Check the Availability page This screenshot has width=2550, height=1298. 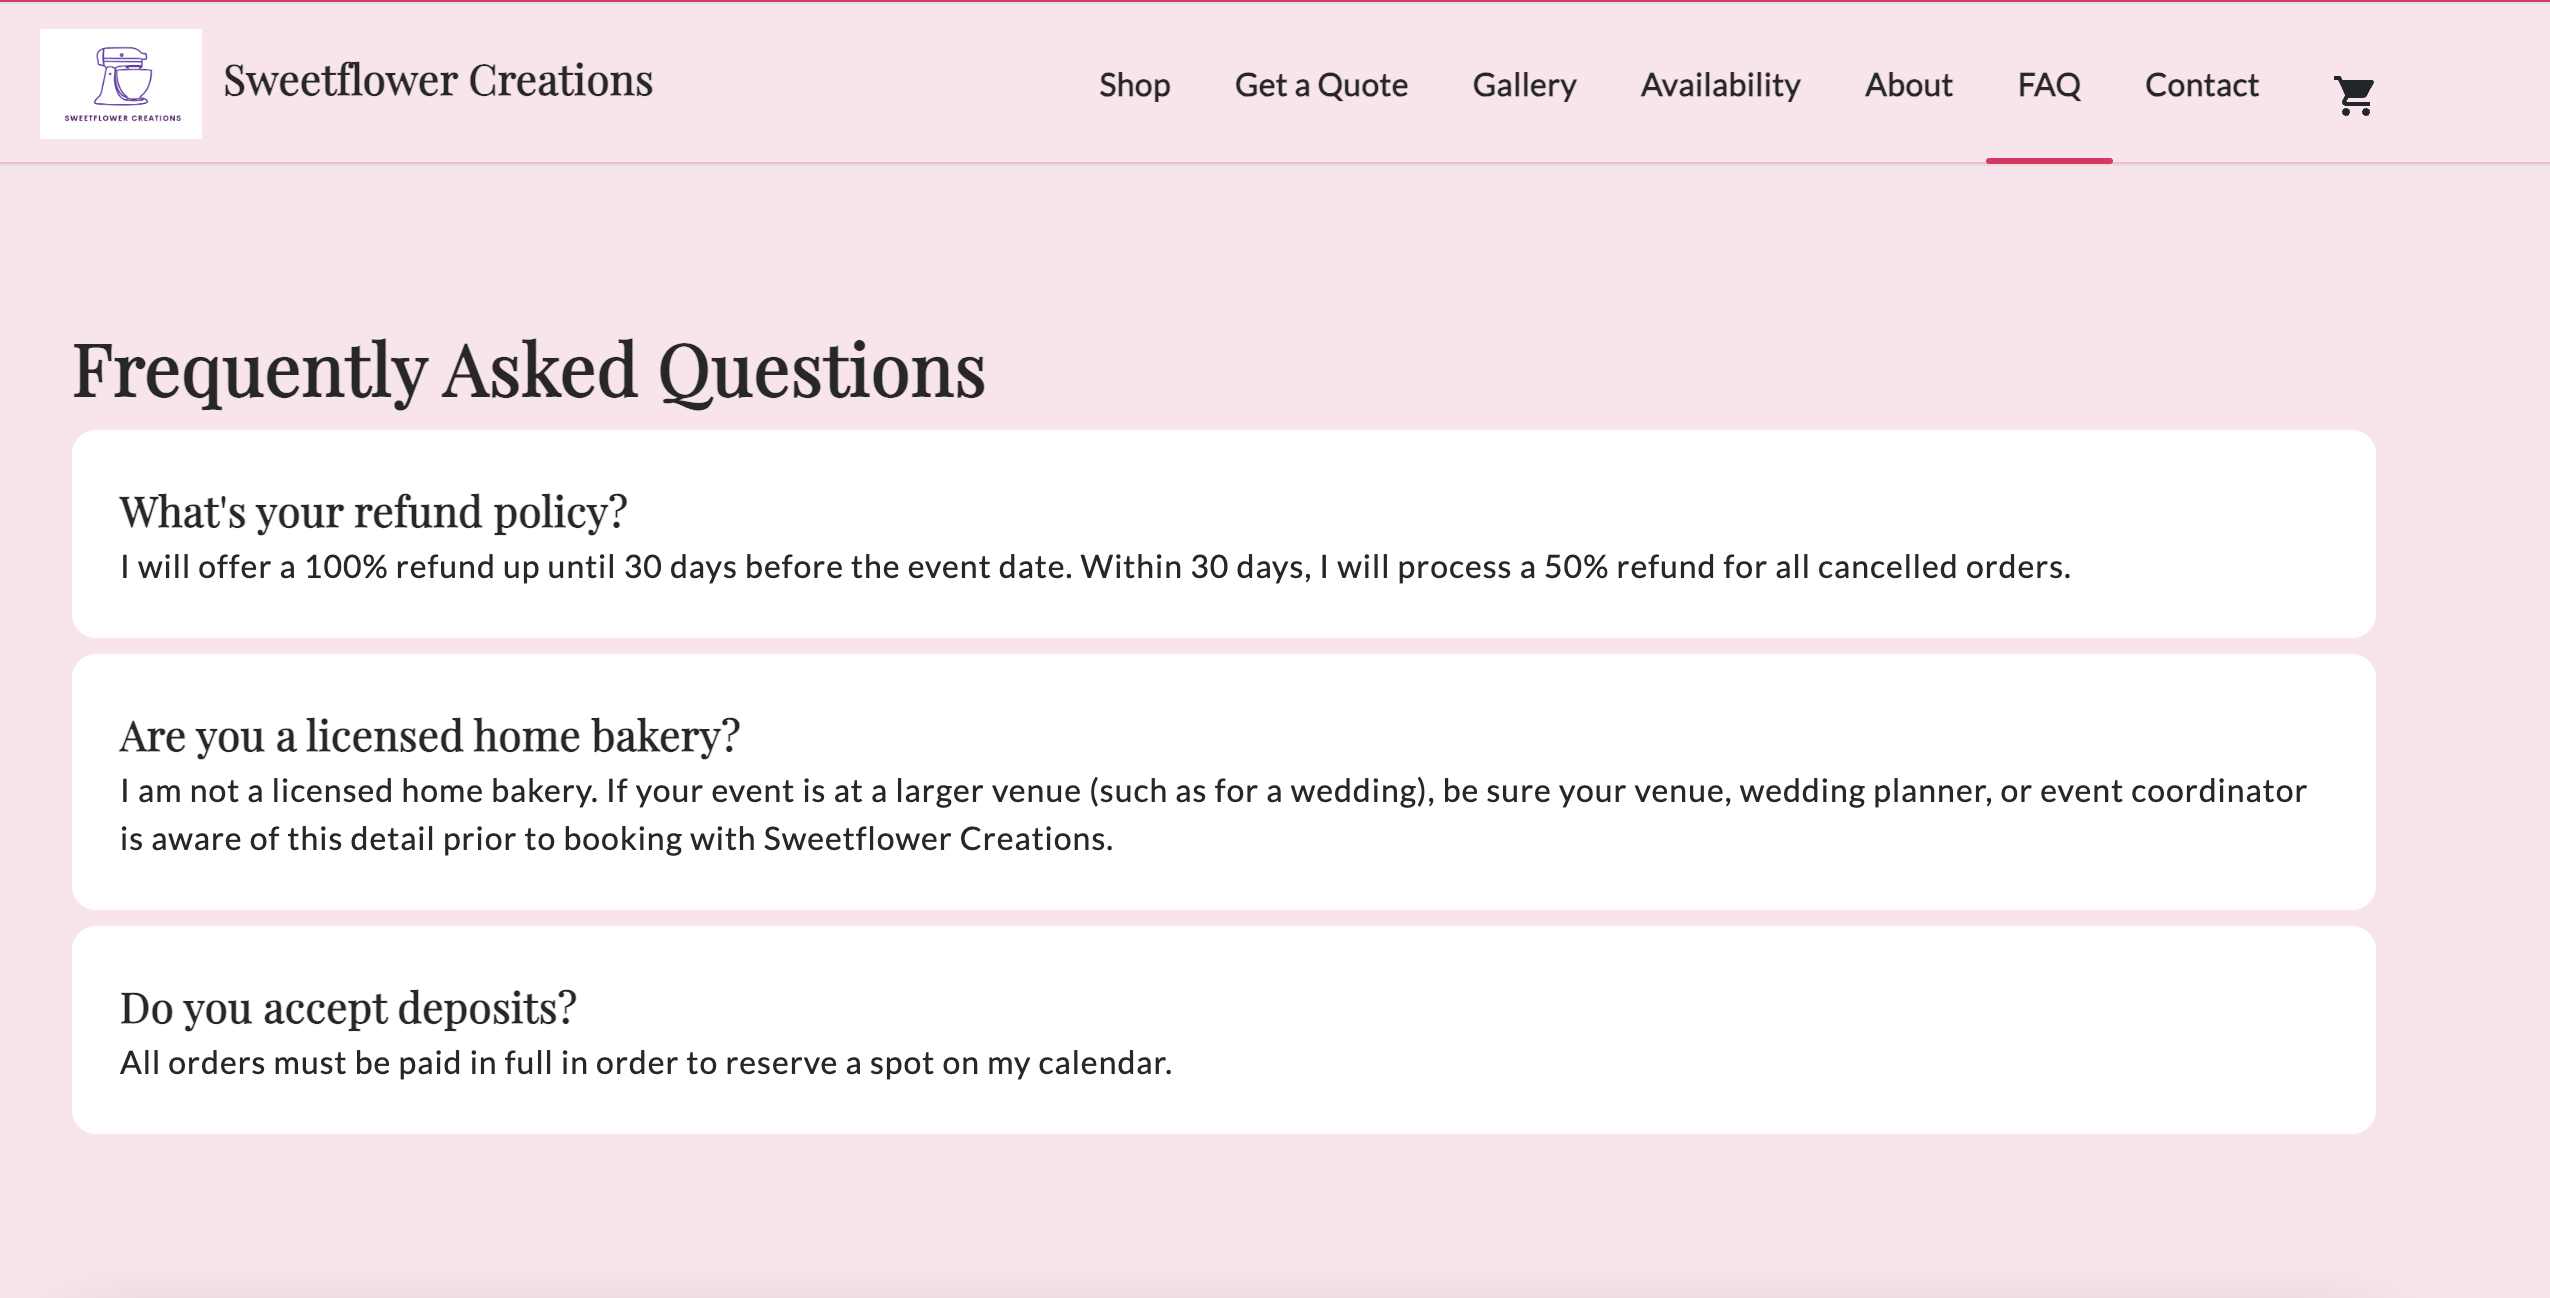(1720, 85)
